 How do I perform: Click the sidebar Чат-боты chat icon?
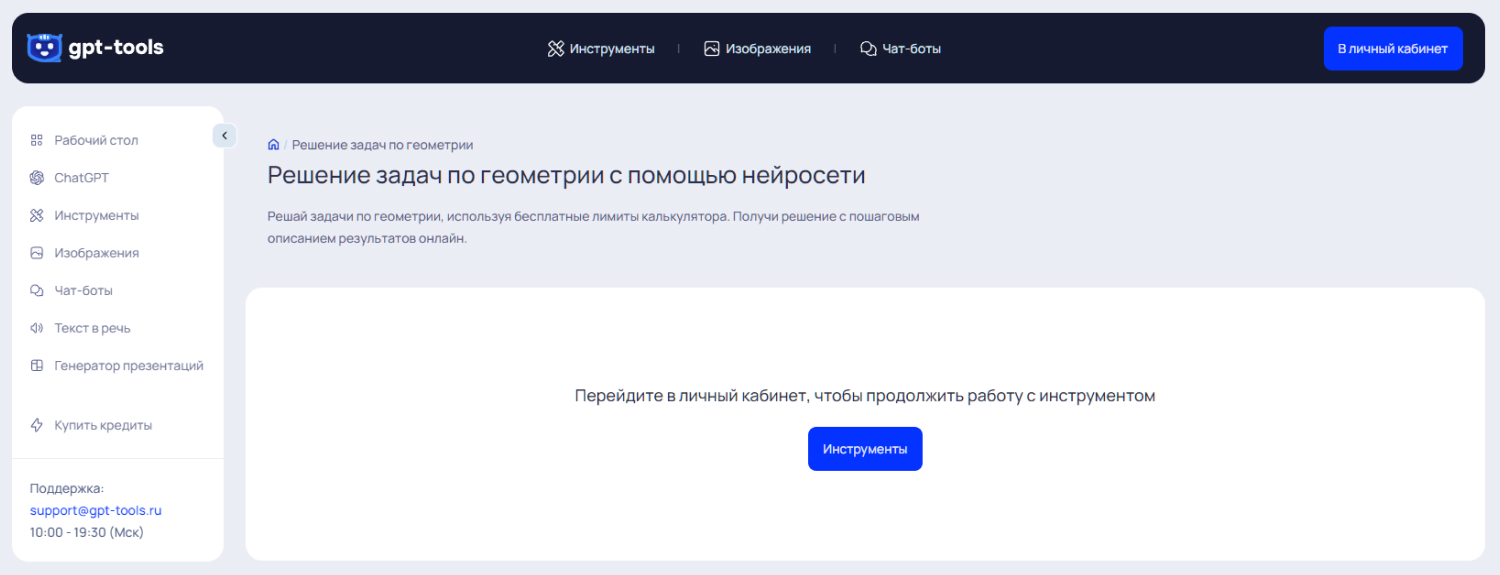(x=37, y=290)
